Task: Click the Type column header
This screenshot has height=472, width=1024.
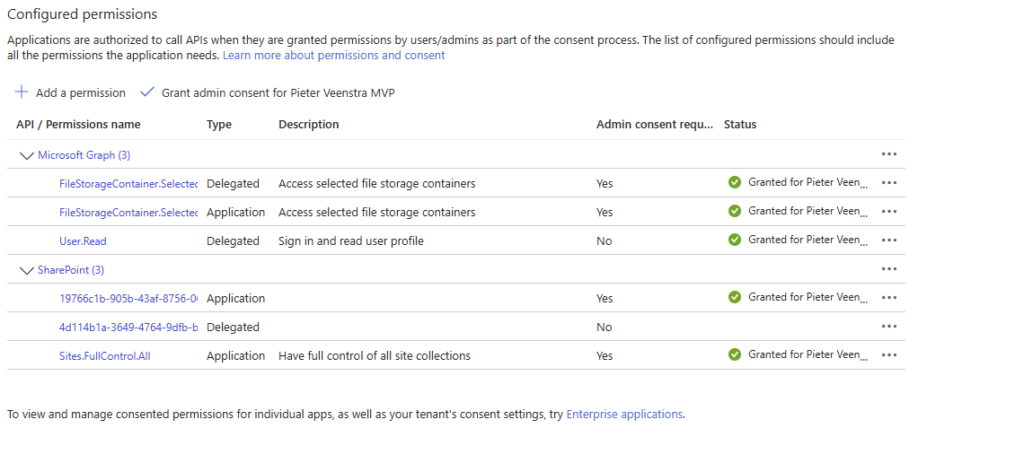Action: click(219, 125)
